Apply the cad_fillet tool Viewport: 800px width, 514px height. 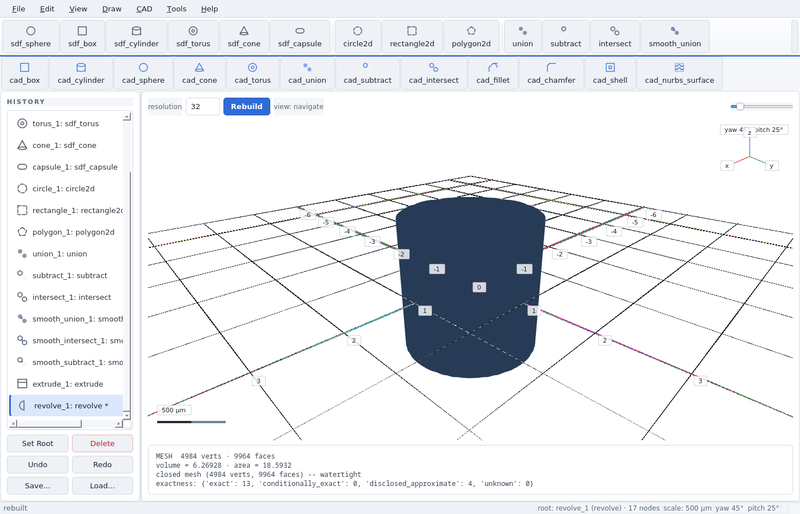tap(492, 74)
